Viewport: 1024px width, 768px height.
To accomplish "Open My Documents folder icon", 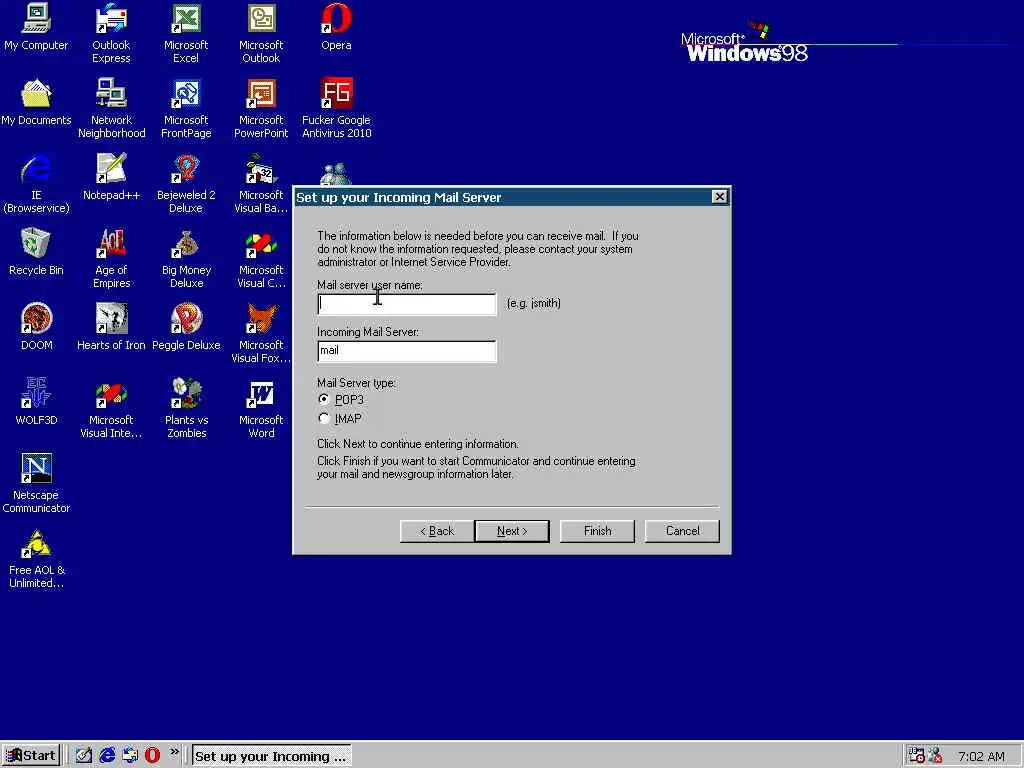I will point(36,103).
